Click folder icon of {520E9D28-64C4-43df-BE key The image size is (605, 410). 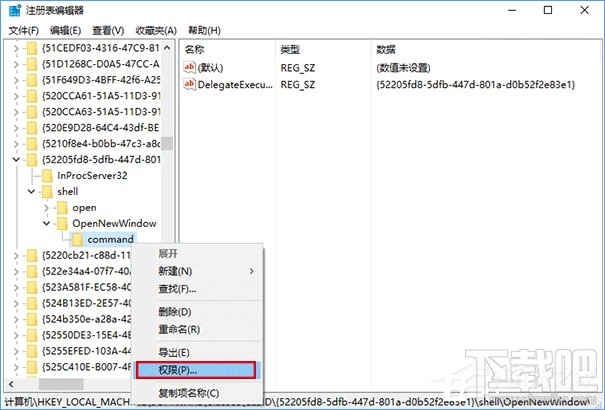coord(32,128)
